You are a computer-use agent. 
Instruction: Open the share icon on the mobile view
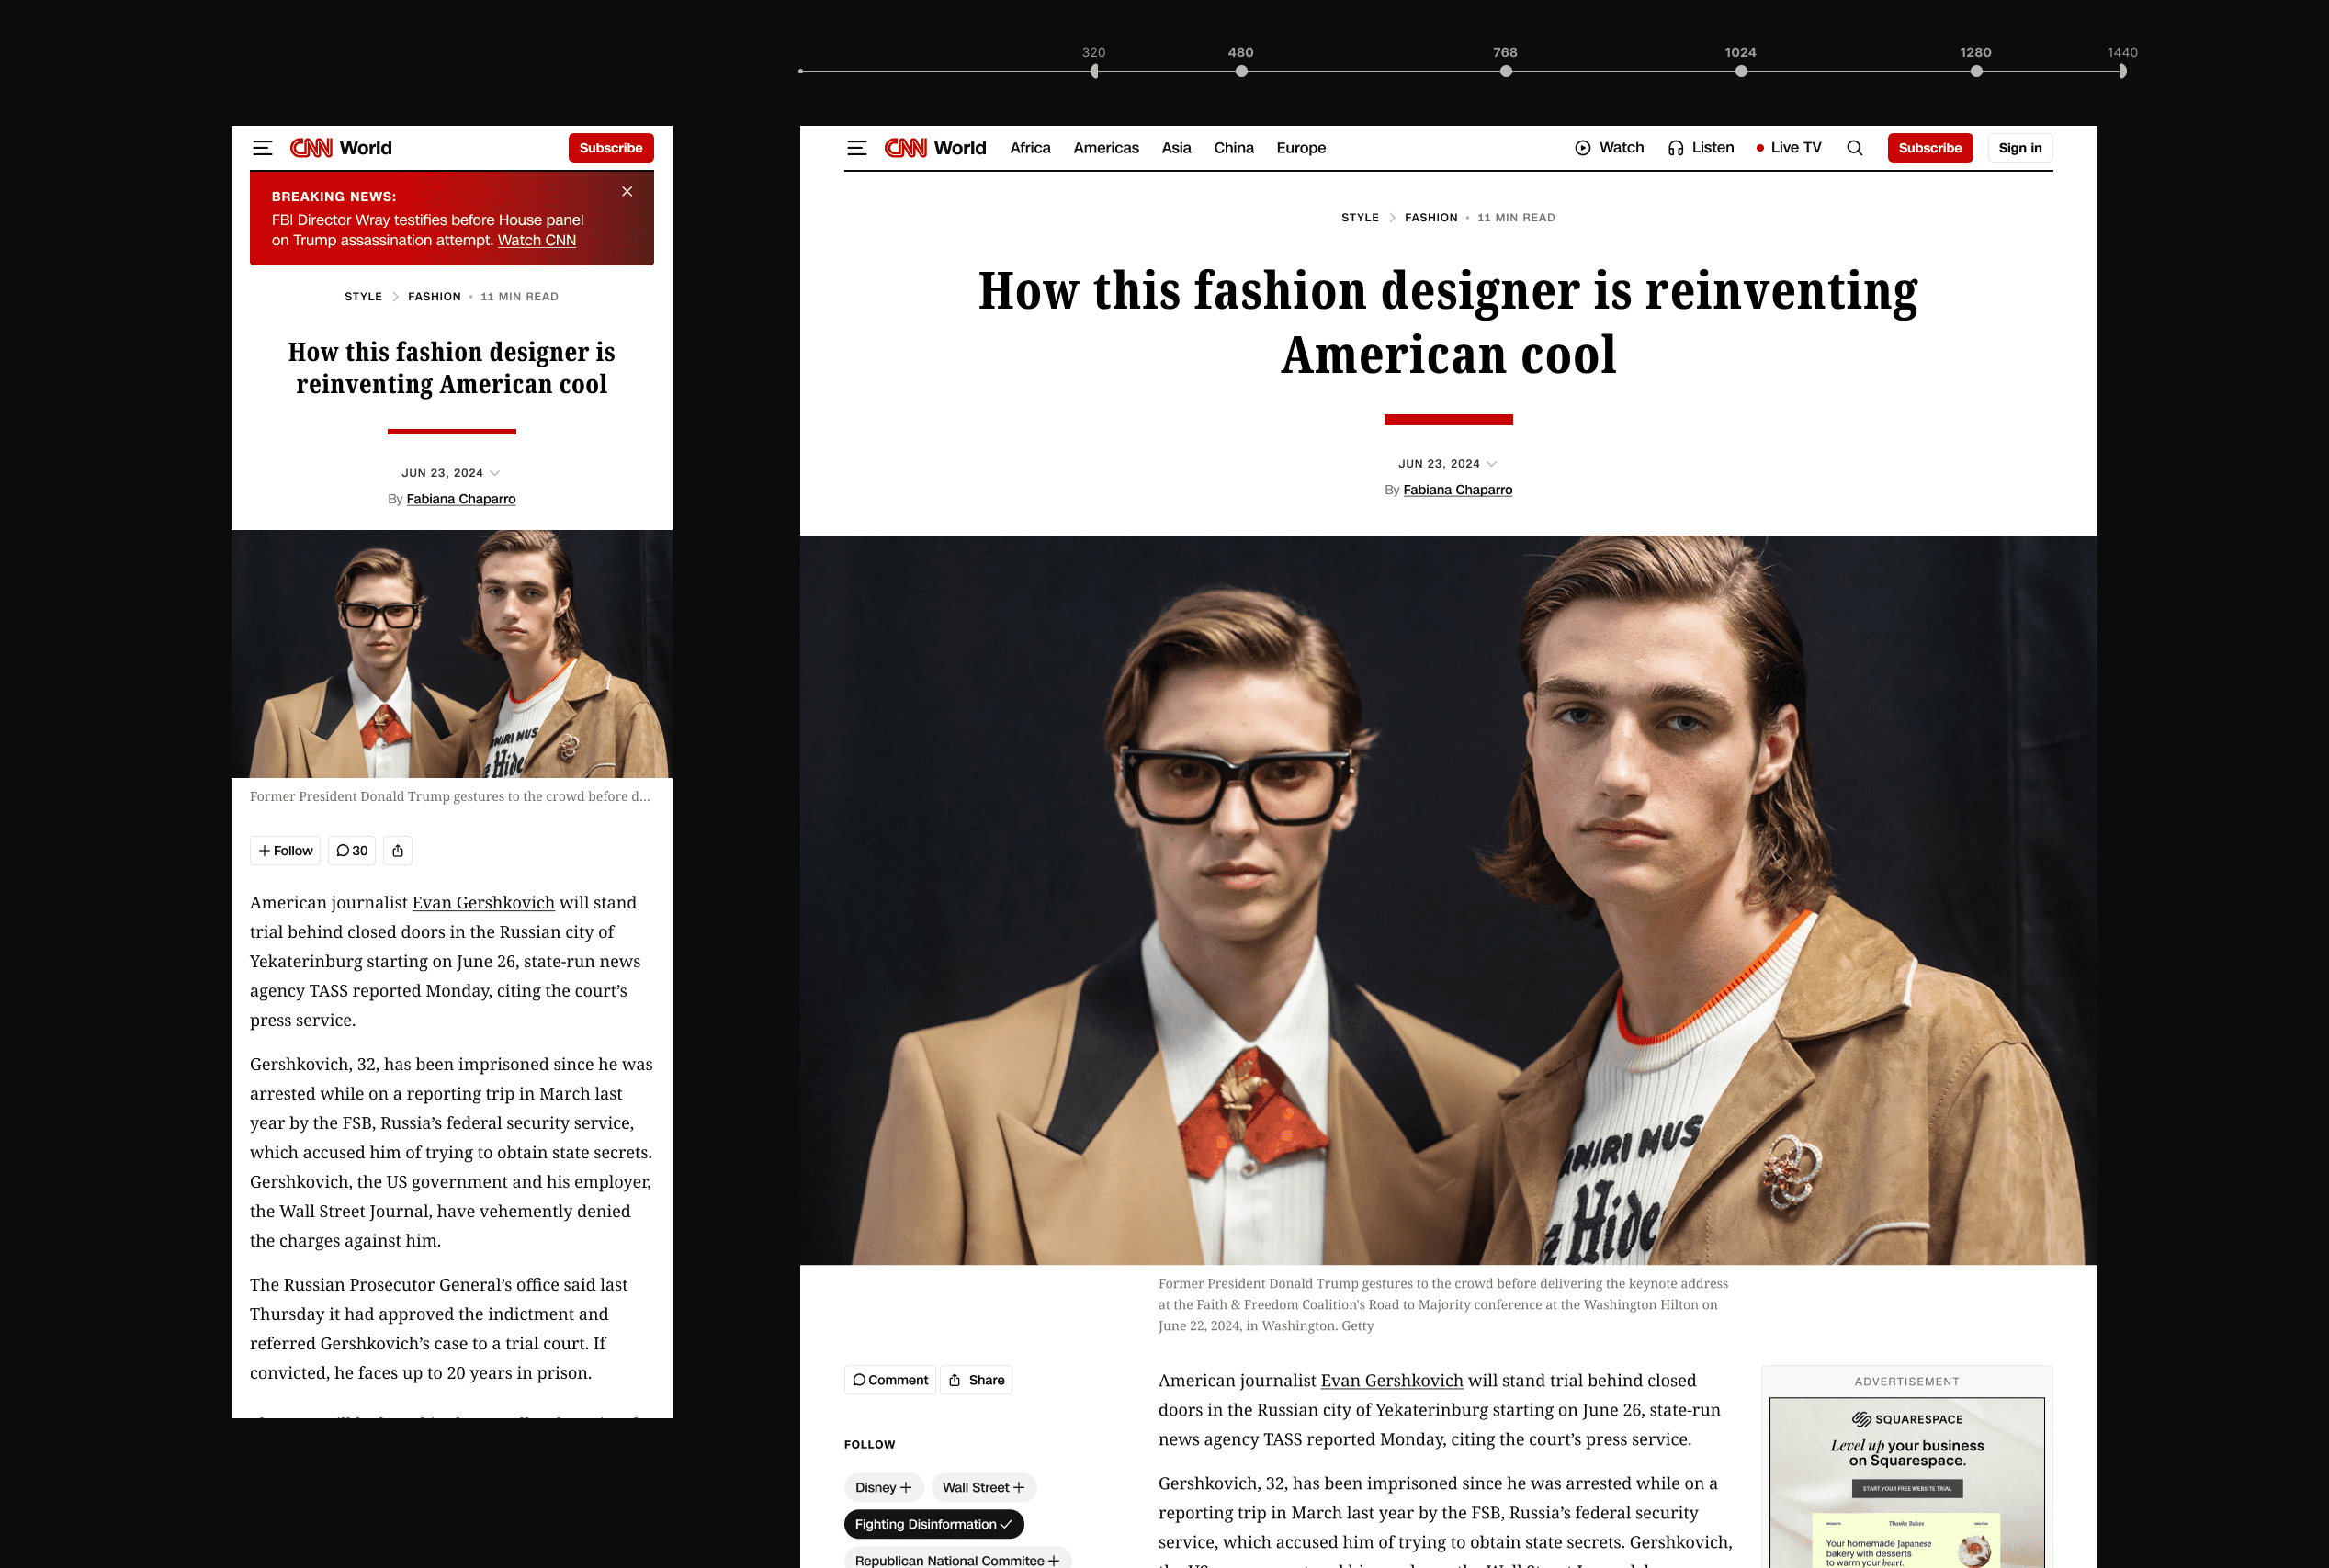397,850
